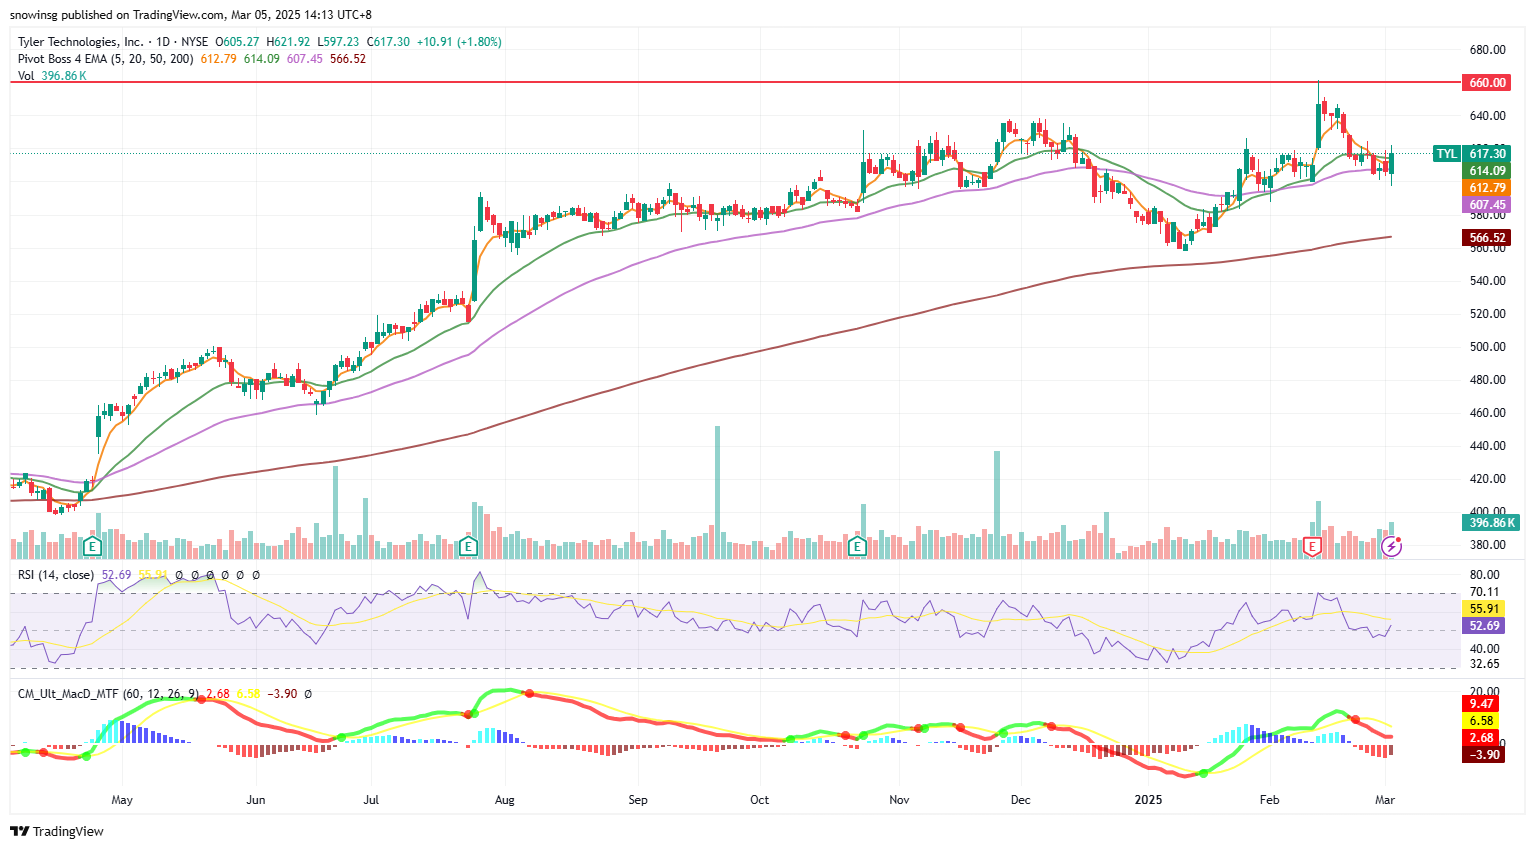
Task: Click the close value C617.30 in legend
Action: pos(388,42)
